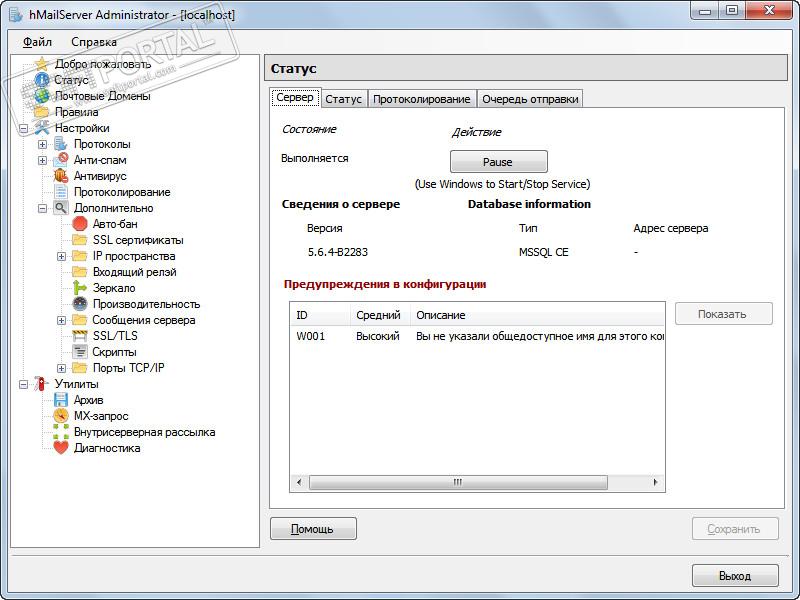Collapse the Дополнительно tree node
This screenshot has width=800, height=600.
pyautogui.click(x=42, y=208)
